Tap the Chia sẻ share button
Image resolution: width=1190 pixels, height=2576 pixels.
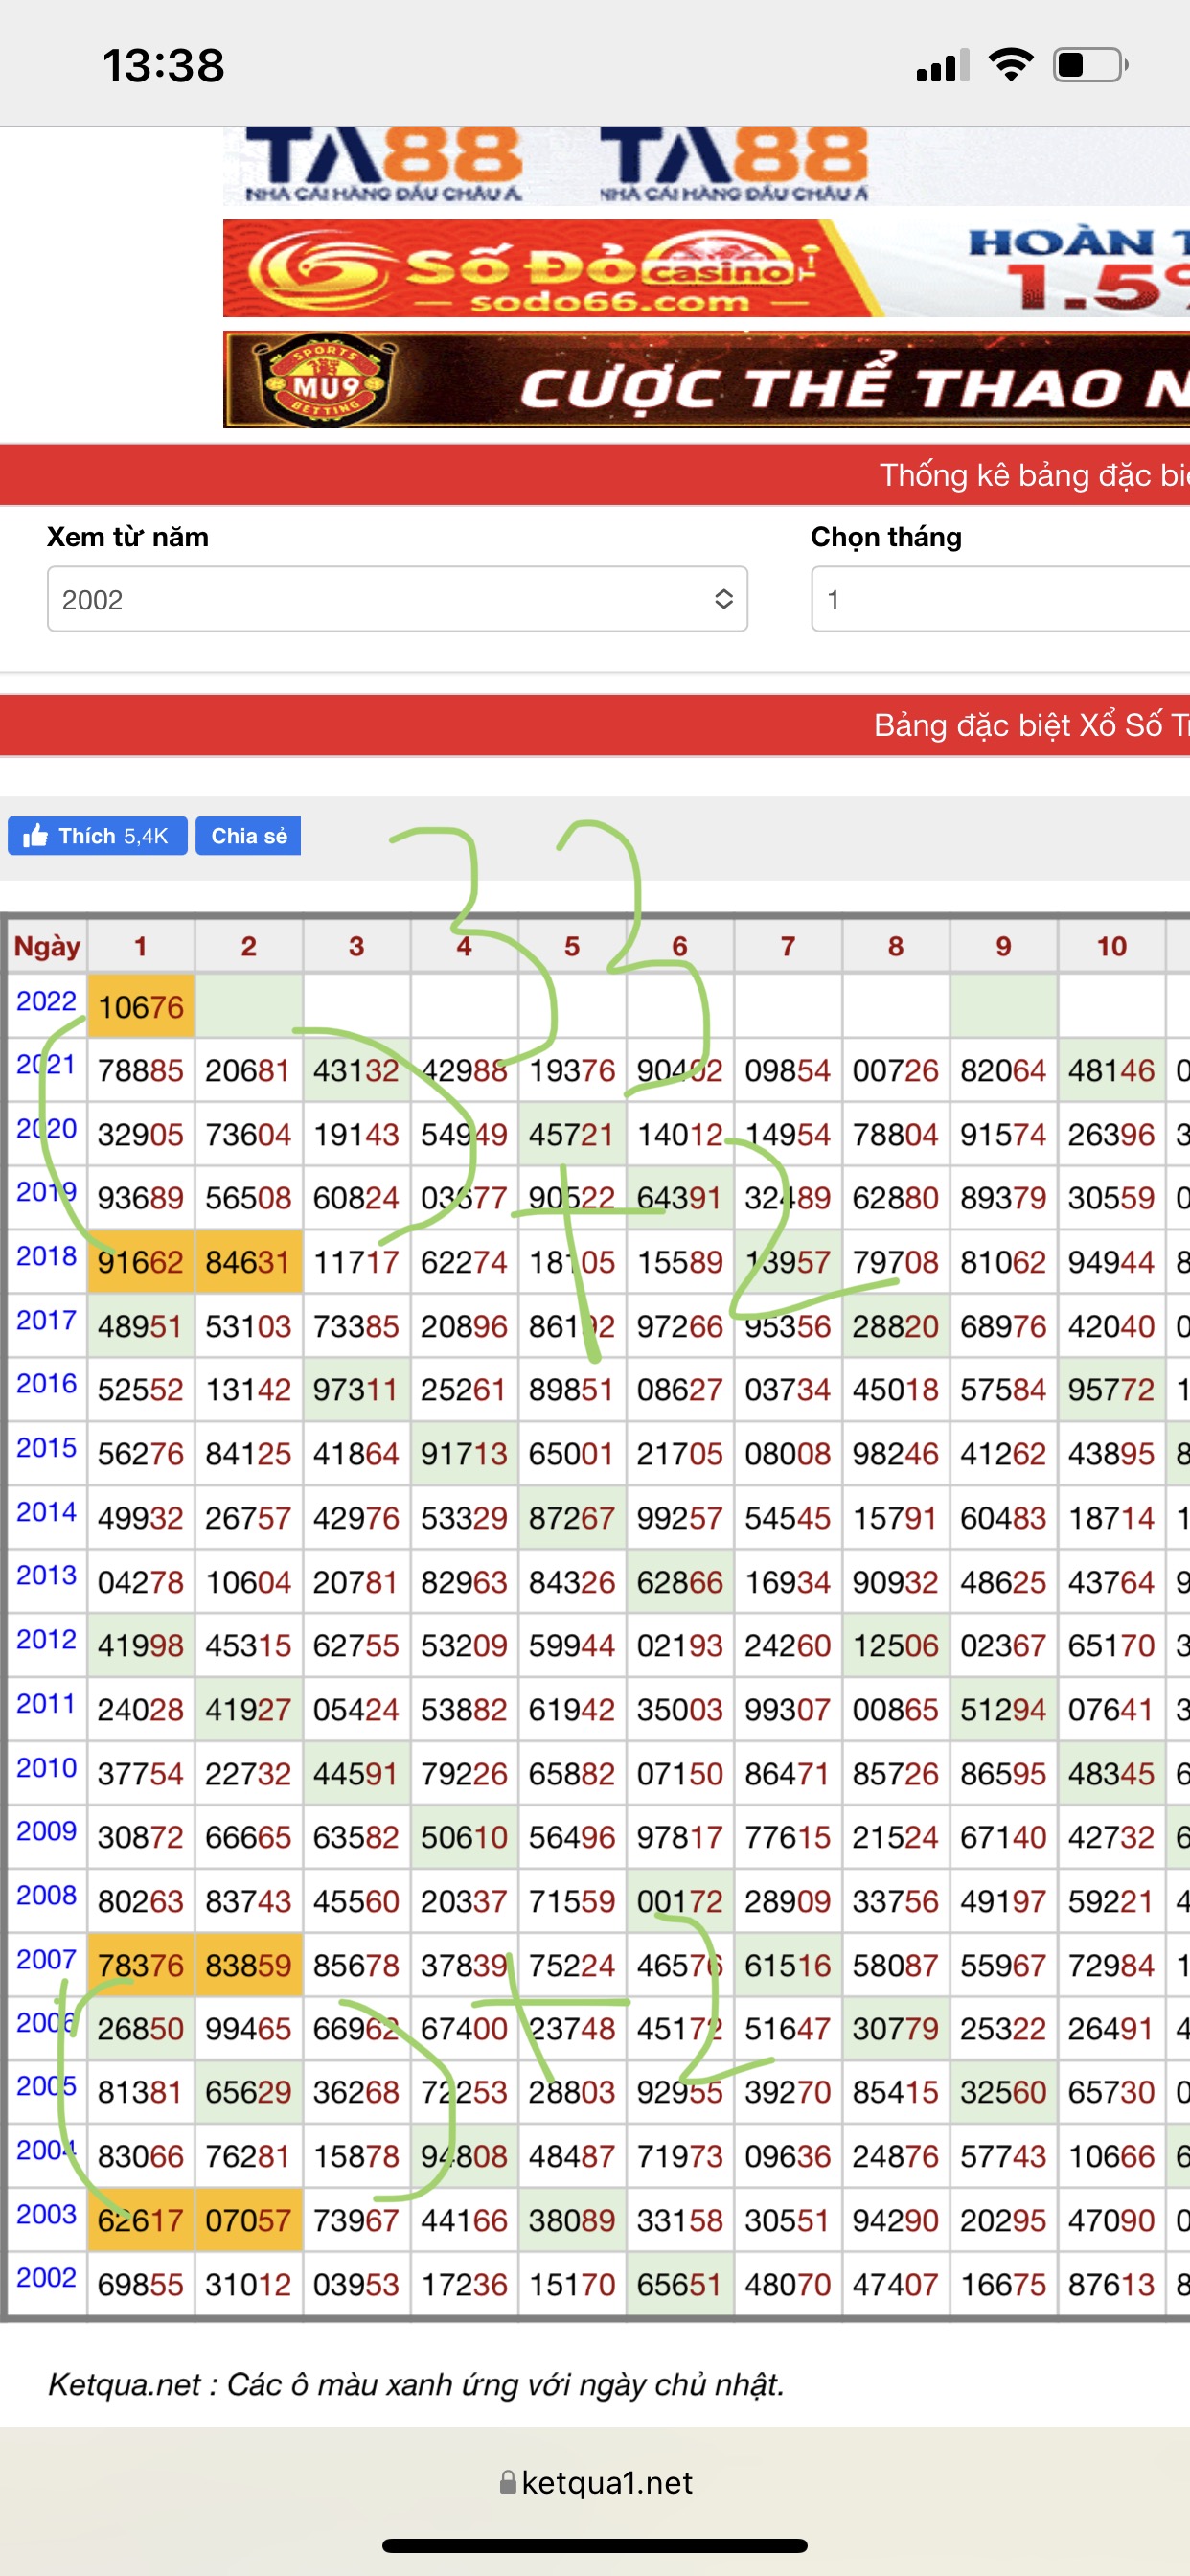(248, 836)
